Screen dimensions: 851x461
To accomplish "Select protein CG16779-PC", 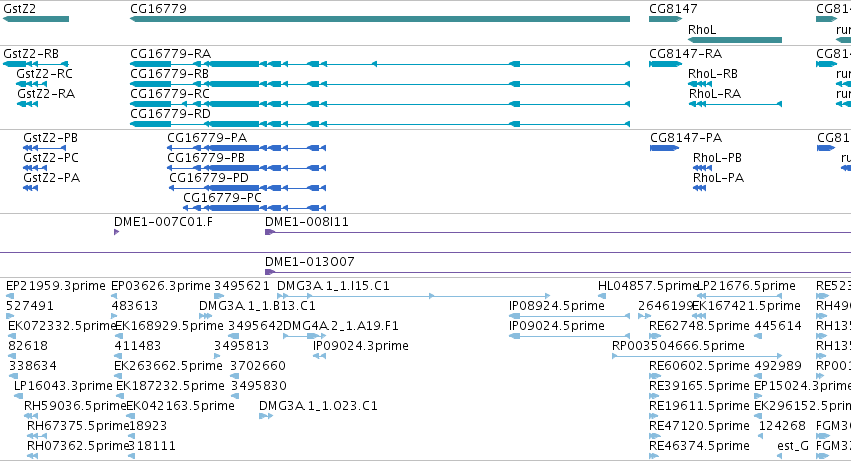I will 255,208.
